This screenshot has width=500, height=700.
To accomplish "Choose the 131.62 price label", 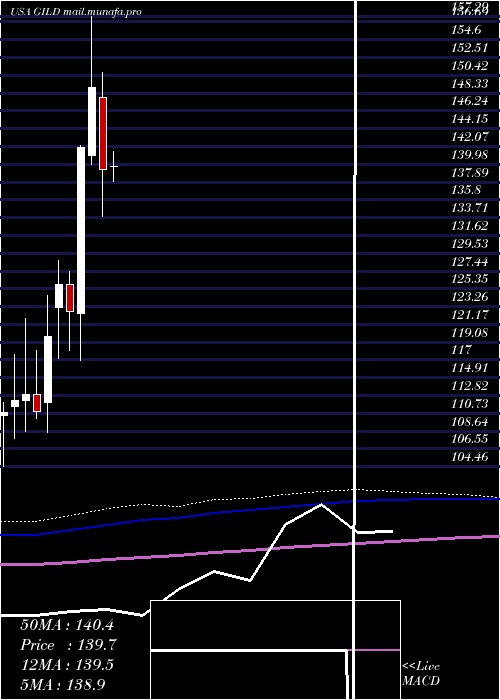I will tap(469, 226).
